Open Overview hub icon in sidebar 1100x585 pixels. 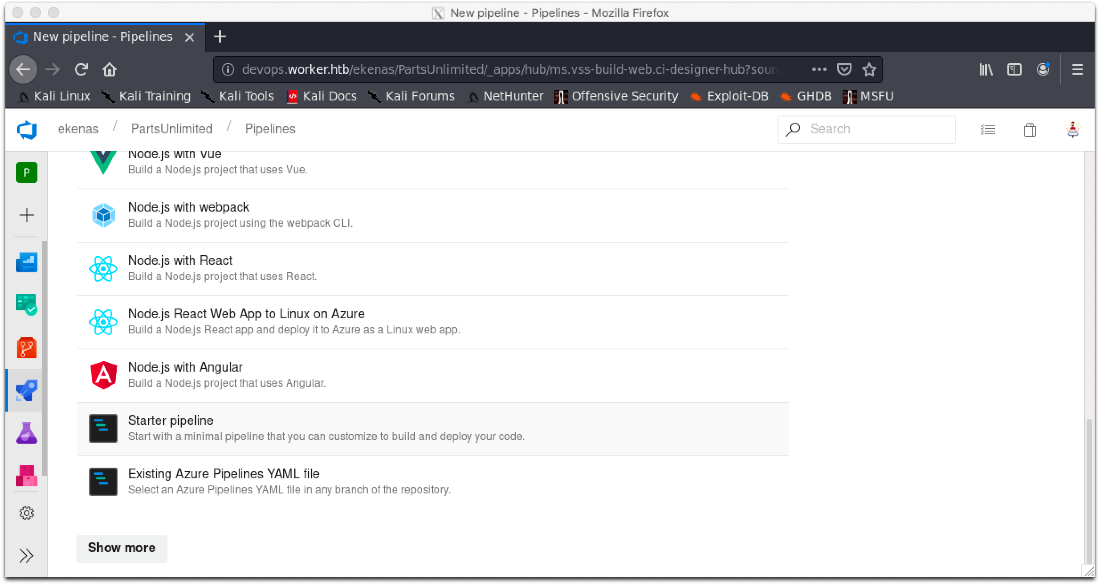click(x=27, y=262)
